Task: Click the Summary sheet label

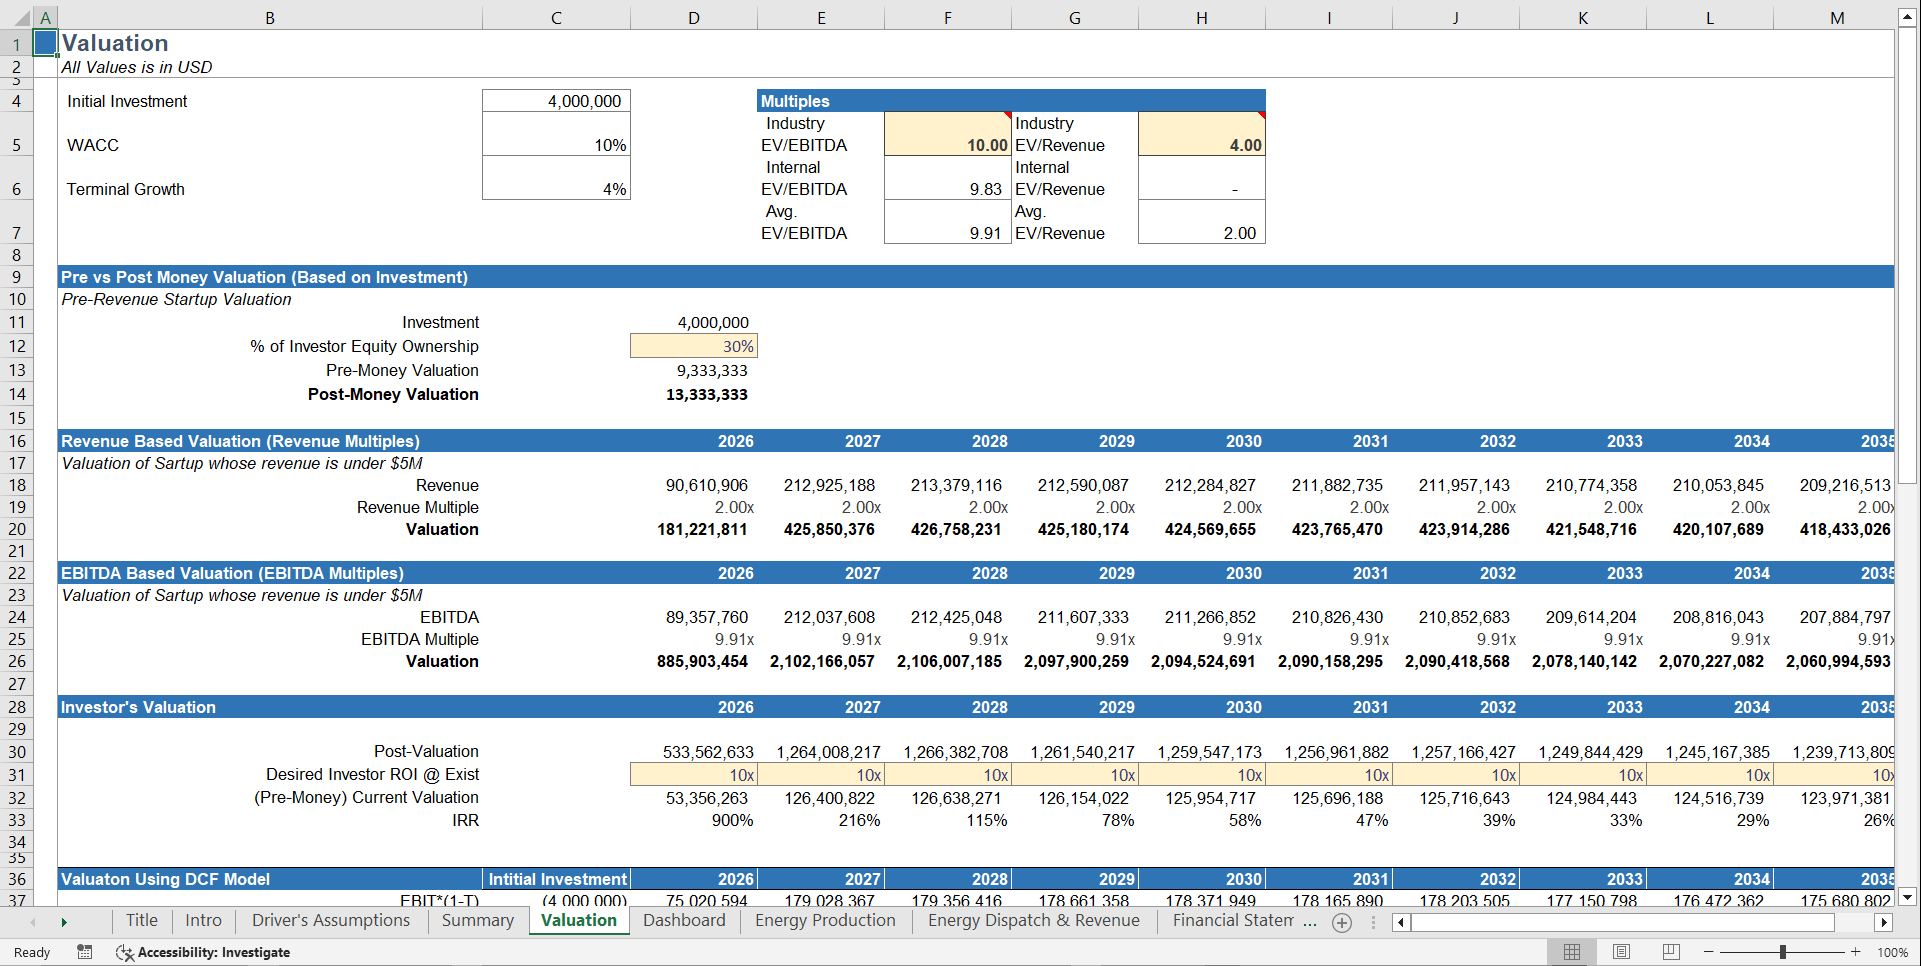Action: click(478, 921)
